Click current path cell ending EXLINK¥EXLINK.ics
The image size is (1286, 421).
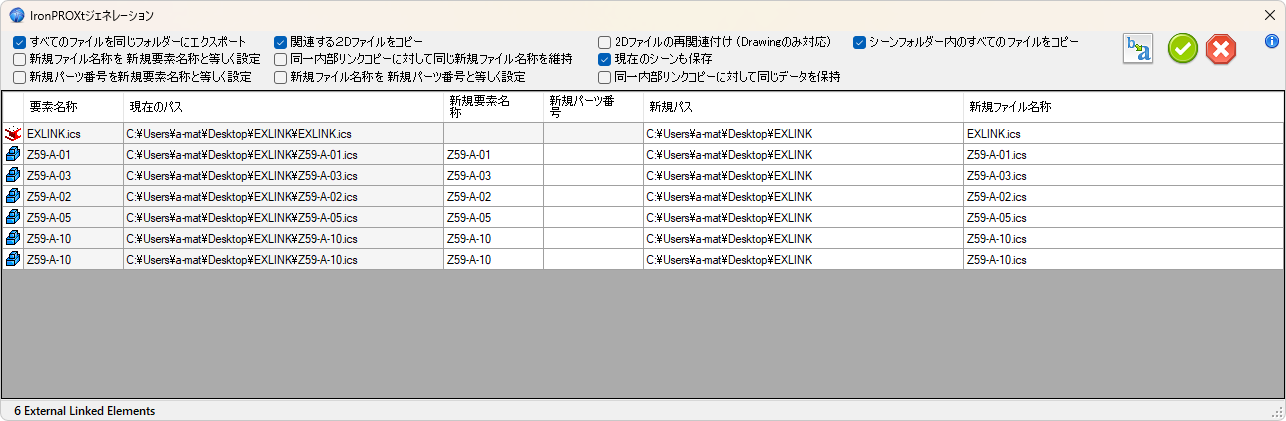tap(283, 133)
